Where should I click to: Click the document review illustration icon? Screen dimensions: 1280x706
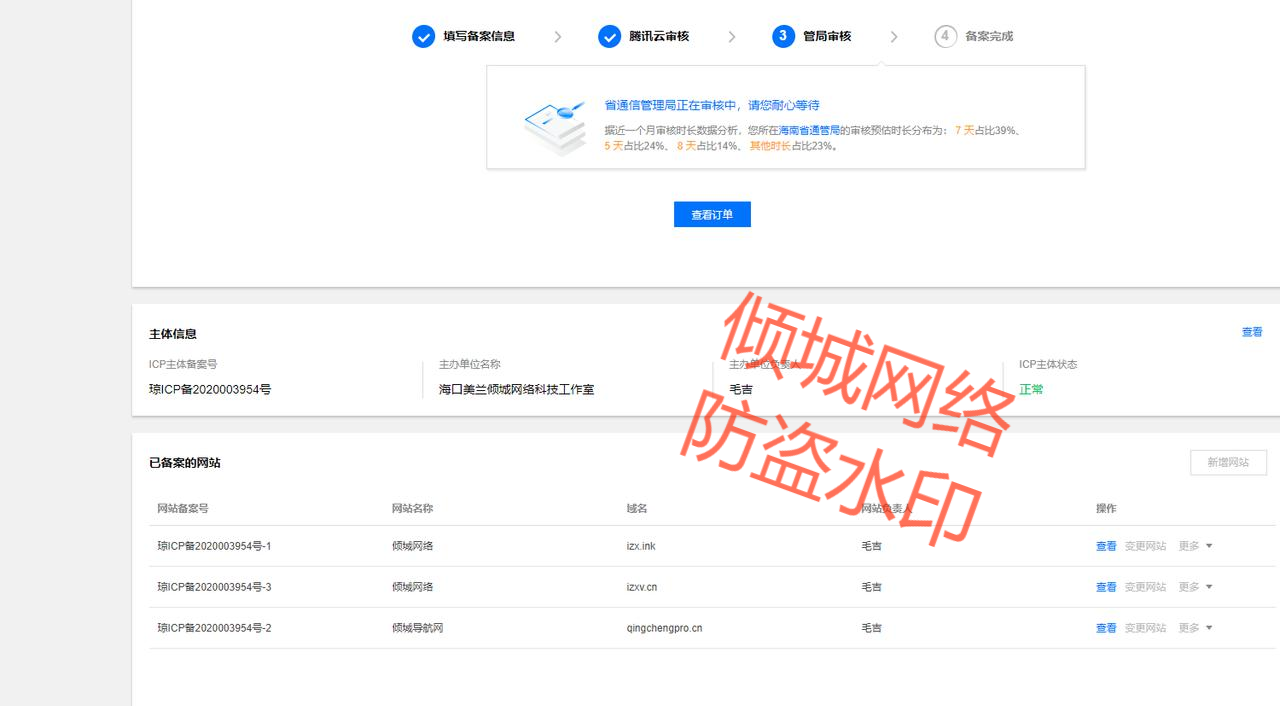pos(554,125)
